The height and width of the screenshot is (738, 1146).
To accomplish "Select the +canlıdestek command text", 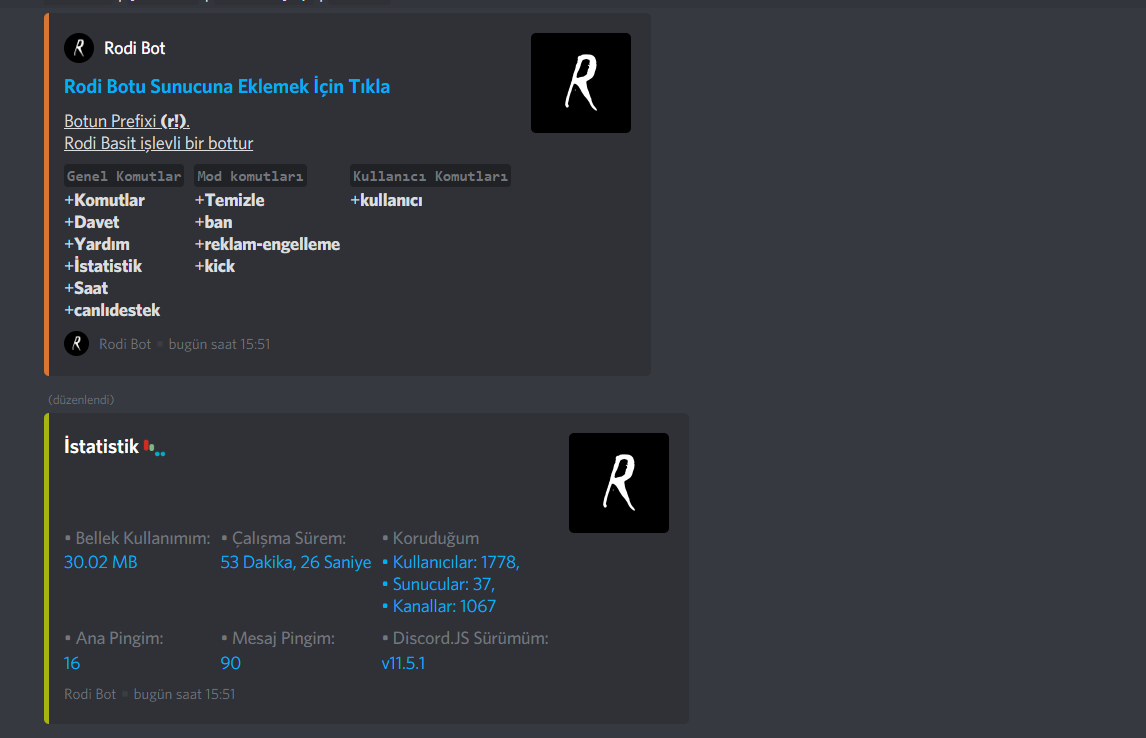I will (x=112, y=310).
